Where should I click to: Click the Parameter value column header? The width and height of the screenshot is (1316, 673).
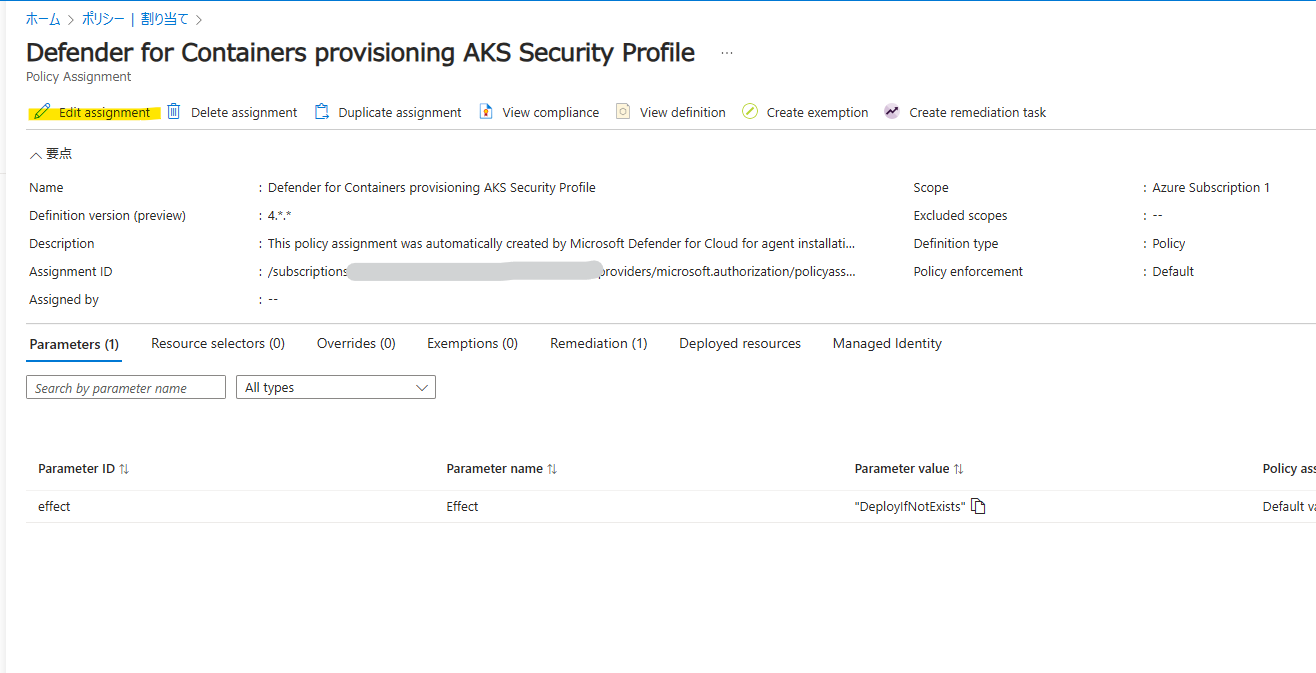click(902, 468)
